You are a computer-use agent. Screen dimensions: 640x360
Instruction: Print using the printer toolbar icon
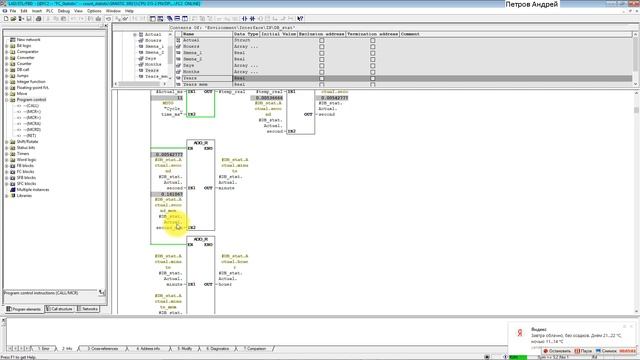point(38,19)
